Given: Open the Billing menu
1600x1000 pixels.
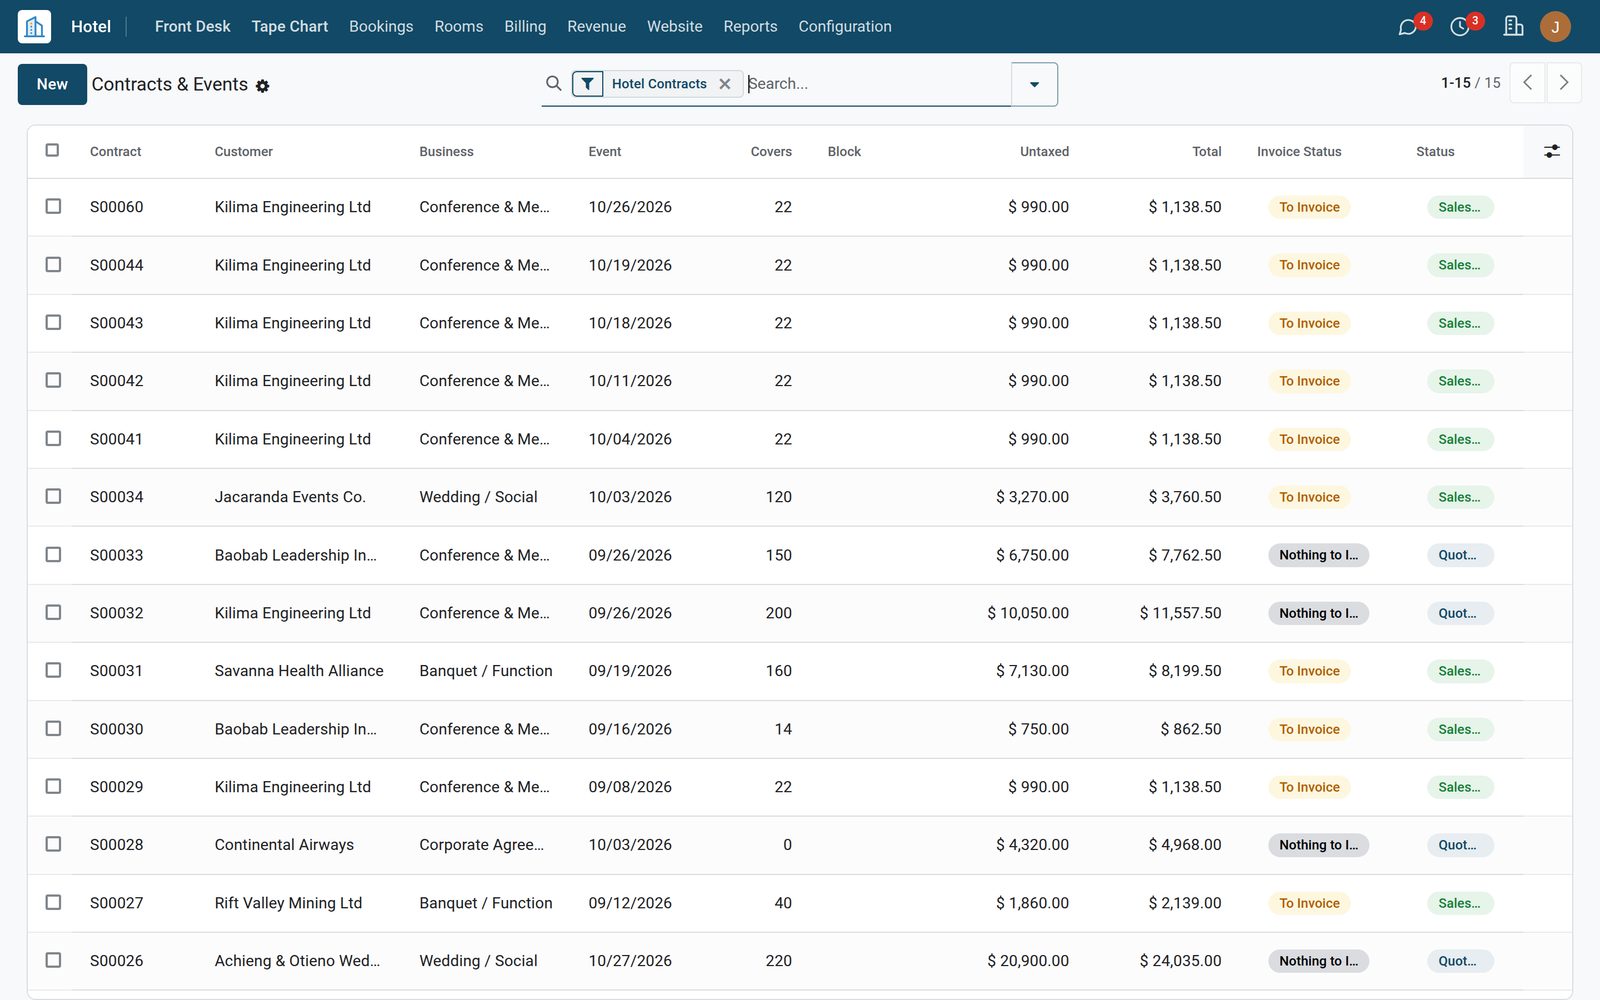Looking at the screenshot, I should pyautogui.click(x=525, y=27).
